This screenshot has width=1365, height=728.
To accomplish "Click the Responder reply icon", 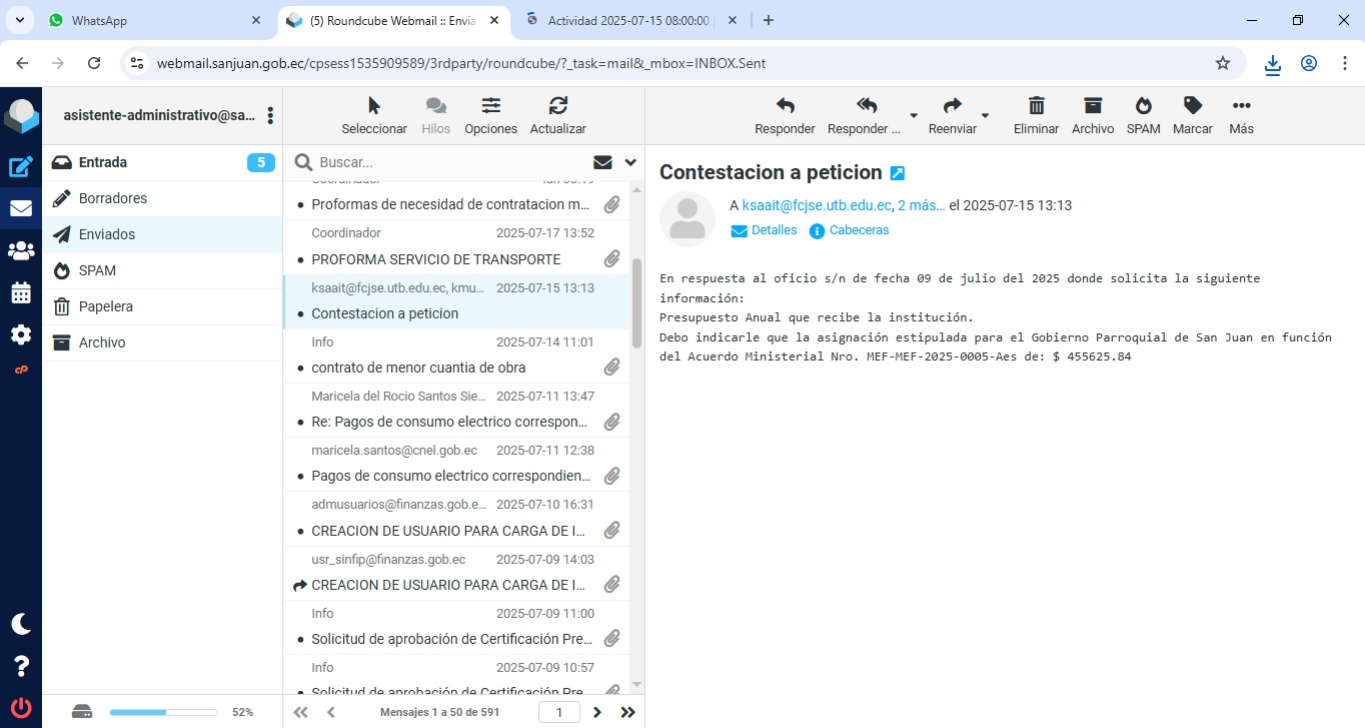I will (785, 106).
